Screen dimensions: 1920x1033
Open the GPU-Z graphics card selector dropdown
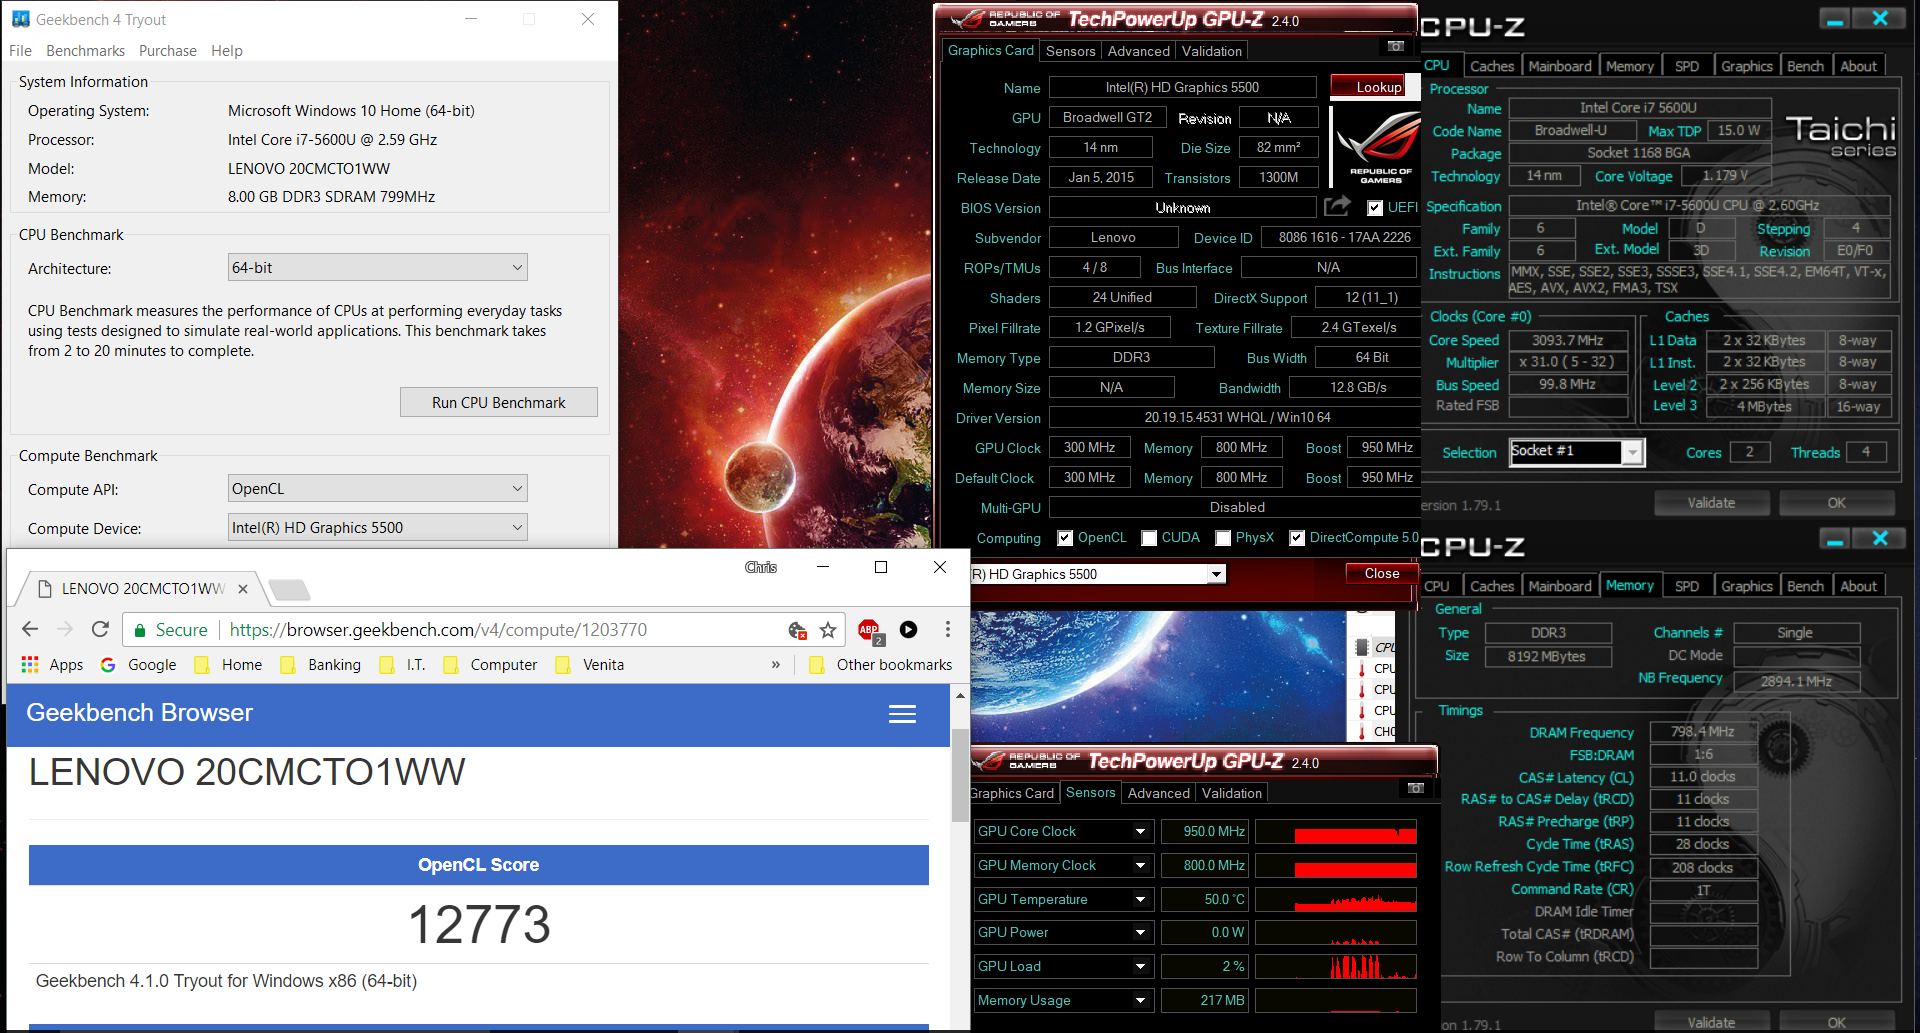[x=1217, y=574]
